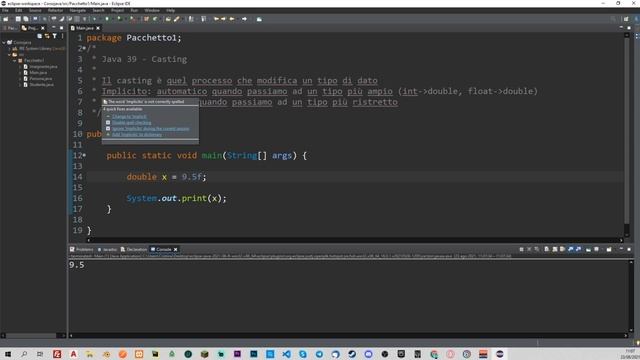Viewport: 640px width, 360px height.
Task: Click the Console Remove All Terminated icon
Action: pos(536,249)
